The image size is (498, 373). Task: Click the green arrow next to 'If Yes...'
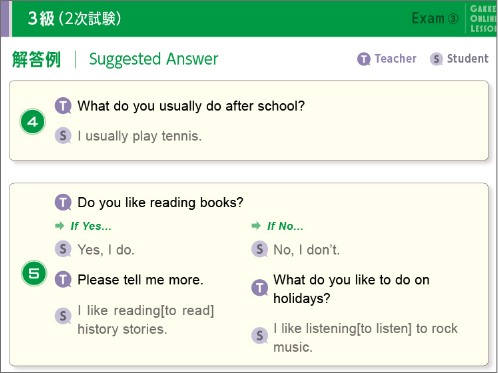59,226
